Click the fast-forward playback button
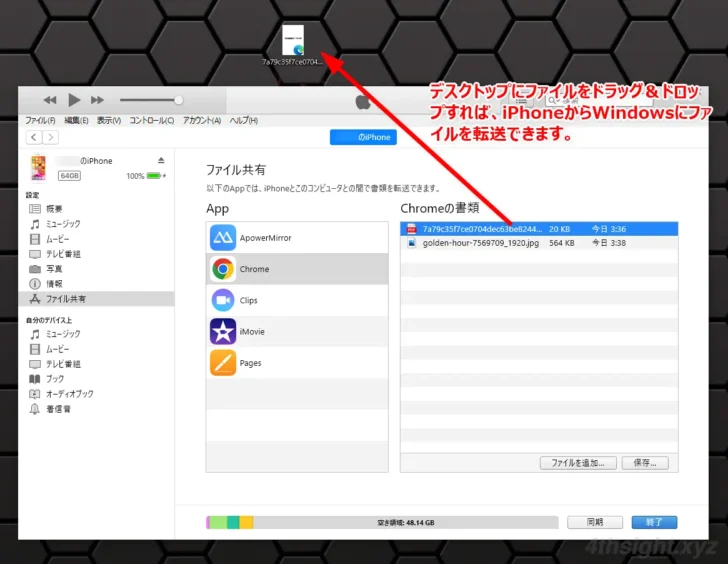 tap(97, 100)
